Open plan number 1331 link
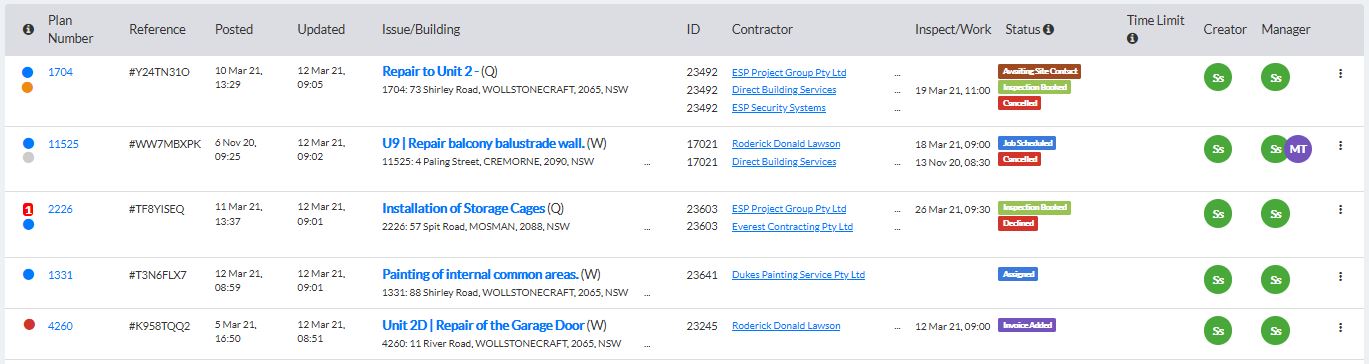1369x364 pixels. pos(60,275)
